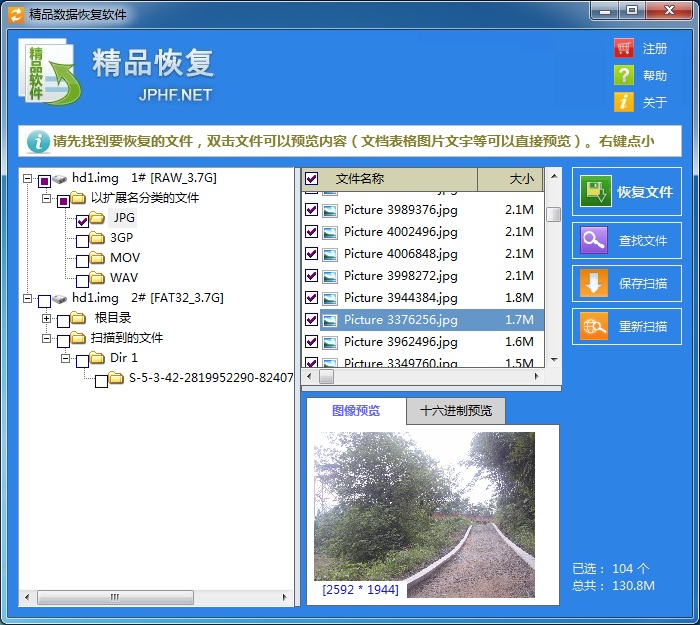Open the 帮助 link
This screenshot has height=625, width=700.
[655, 75]
